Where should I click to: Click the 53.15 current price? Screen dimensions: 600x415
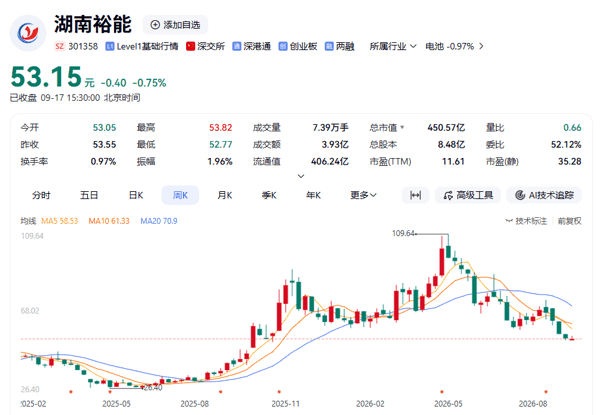coord(46,77)
